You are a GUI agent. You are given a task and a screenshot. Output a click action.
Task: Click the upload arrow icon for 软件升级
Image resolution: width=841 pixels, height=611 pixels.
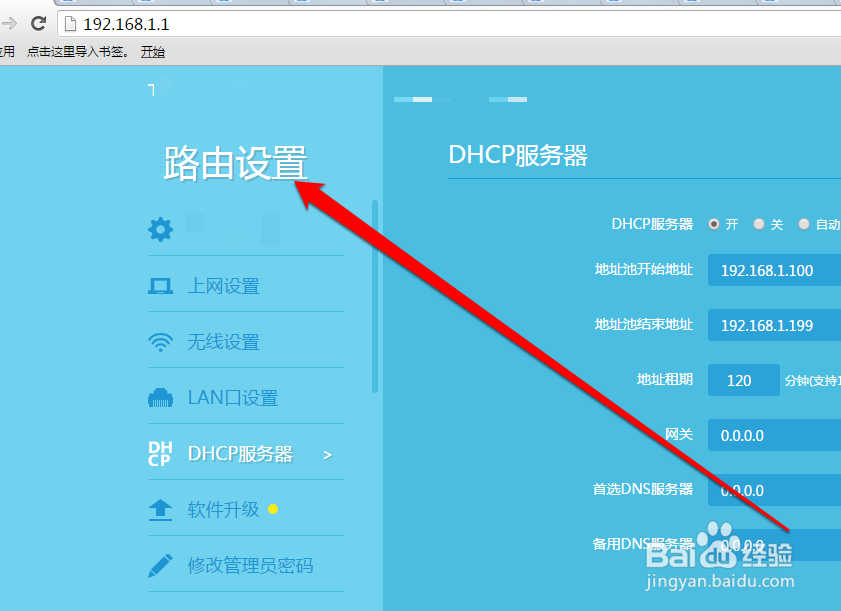[160, 510]
